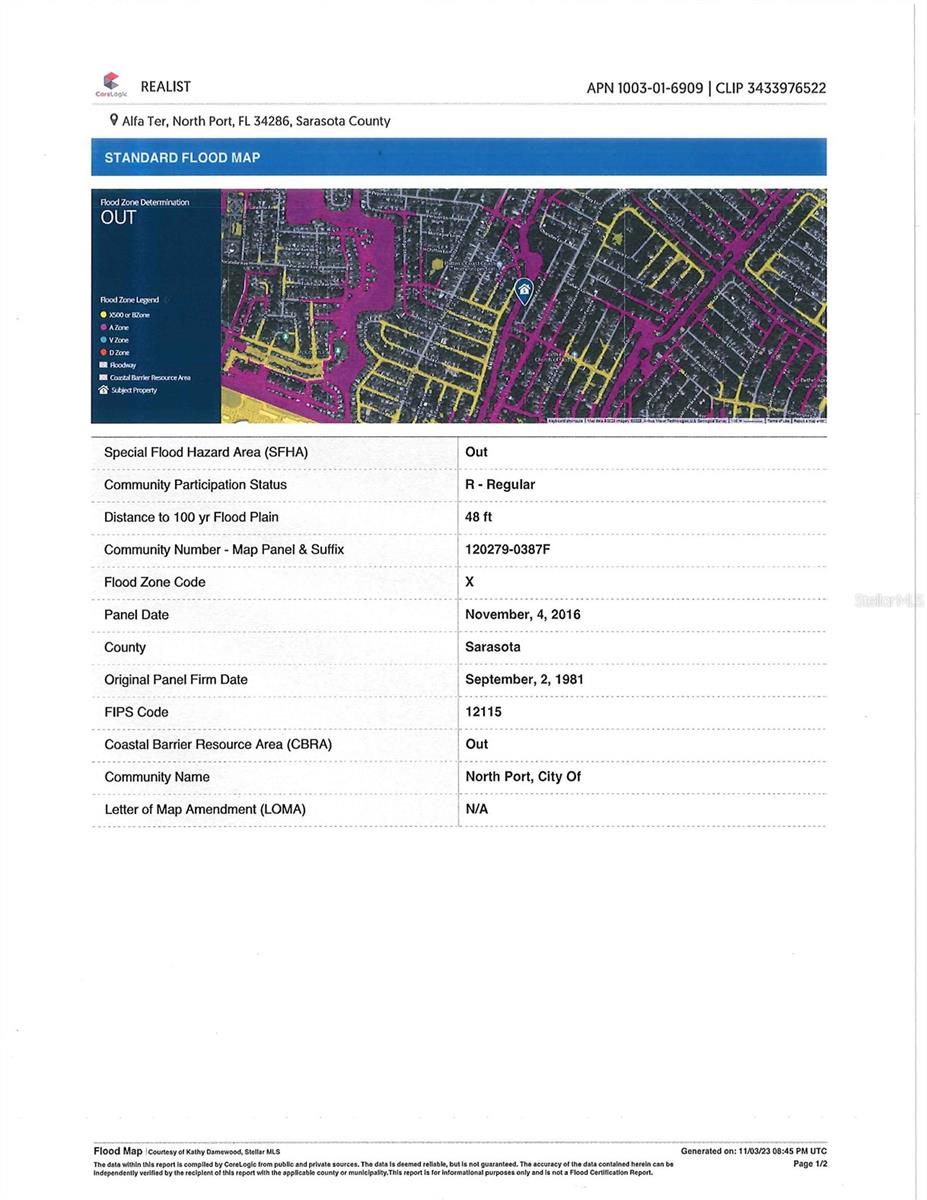Image resolution: width=927 pixels, height=1200 pixels.
Task: Click the Page 1/2 indicator in footer
Action: (x=810, y=1164)
